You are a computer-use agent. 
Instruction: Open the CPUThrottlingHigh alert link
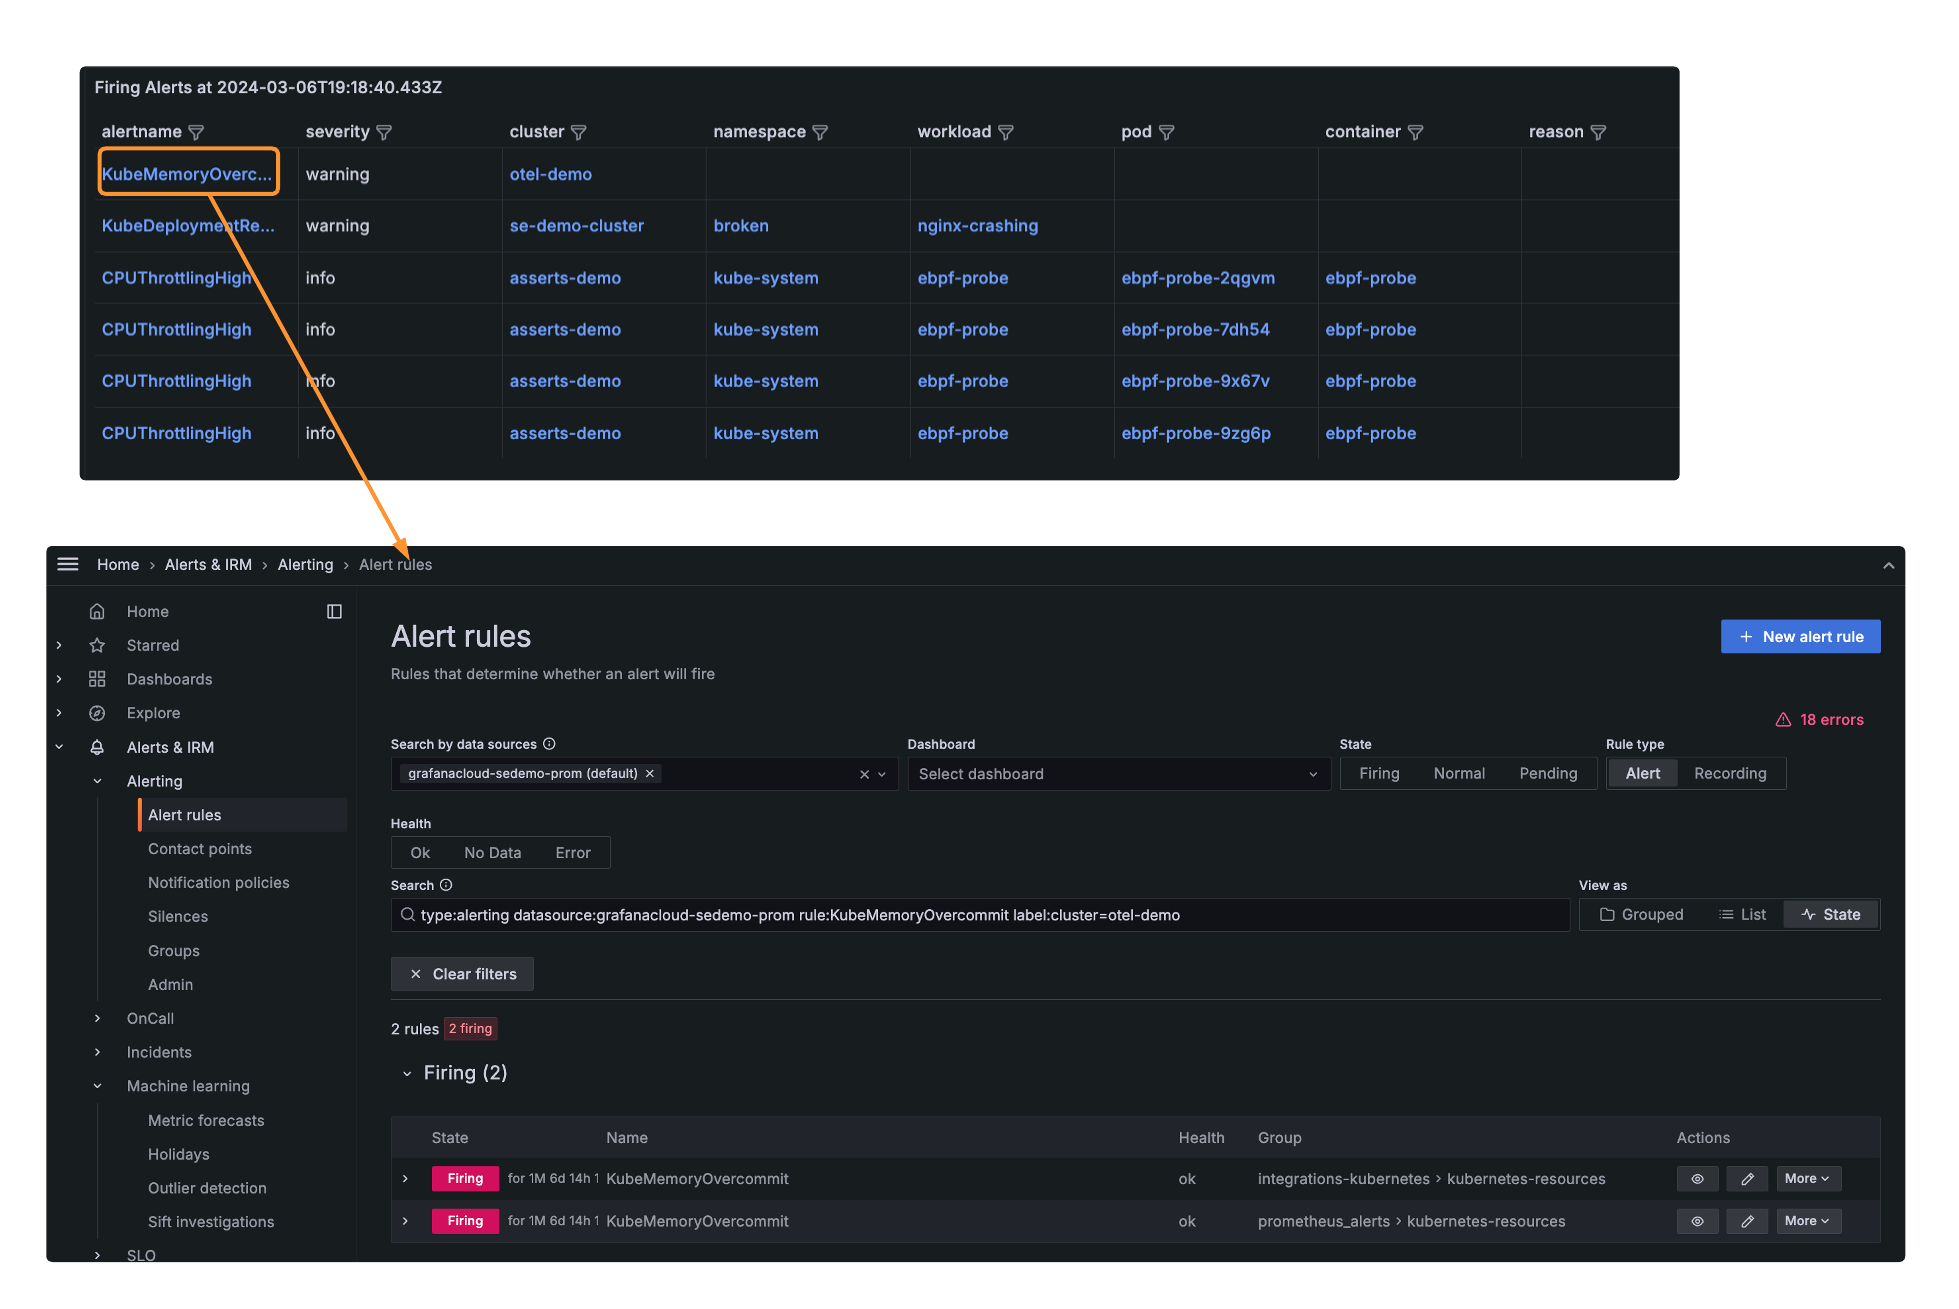click(176, 277)
